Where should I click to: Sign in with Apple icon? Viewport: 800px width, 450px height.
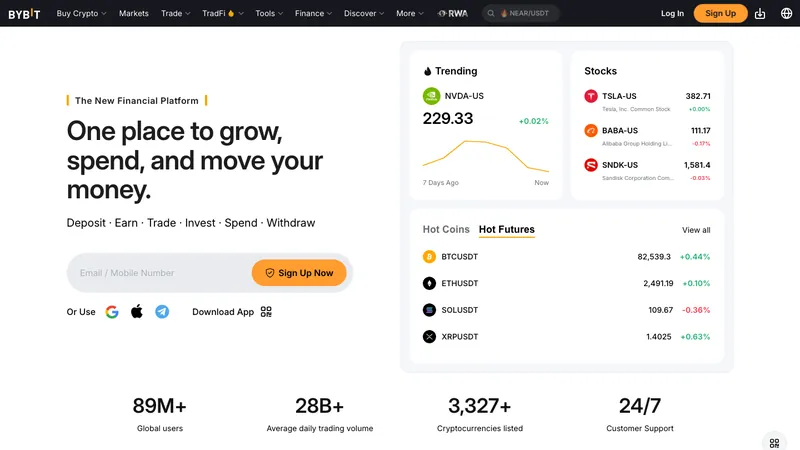137,311
